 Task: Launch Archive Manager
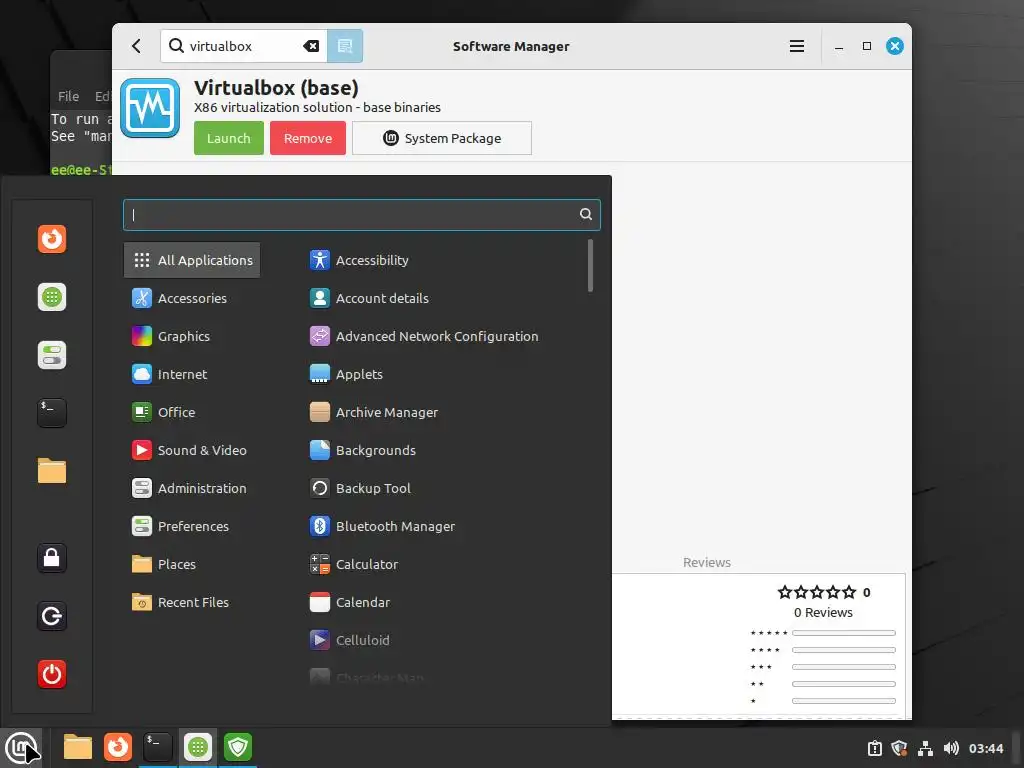point(374,412)
